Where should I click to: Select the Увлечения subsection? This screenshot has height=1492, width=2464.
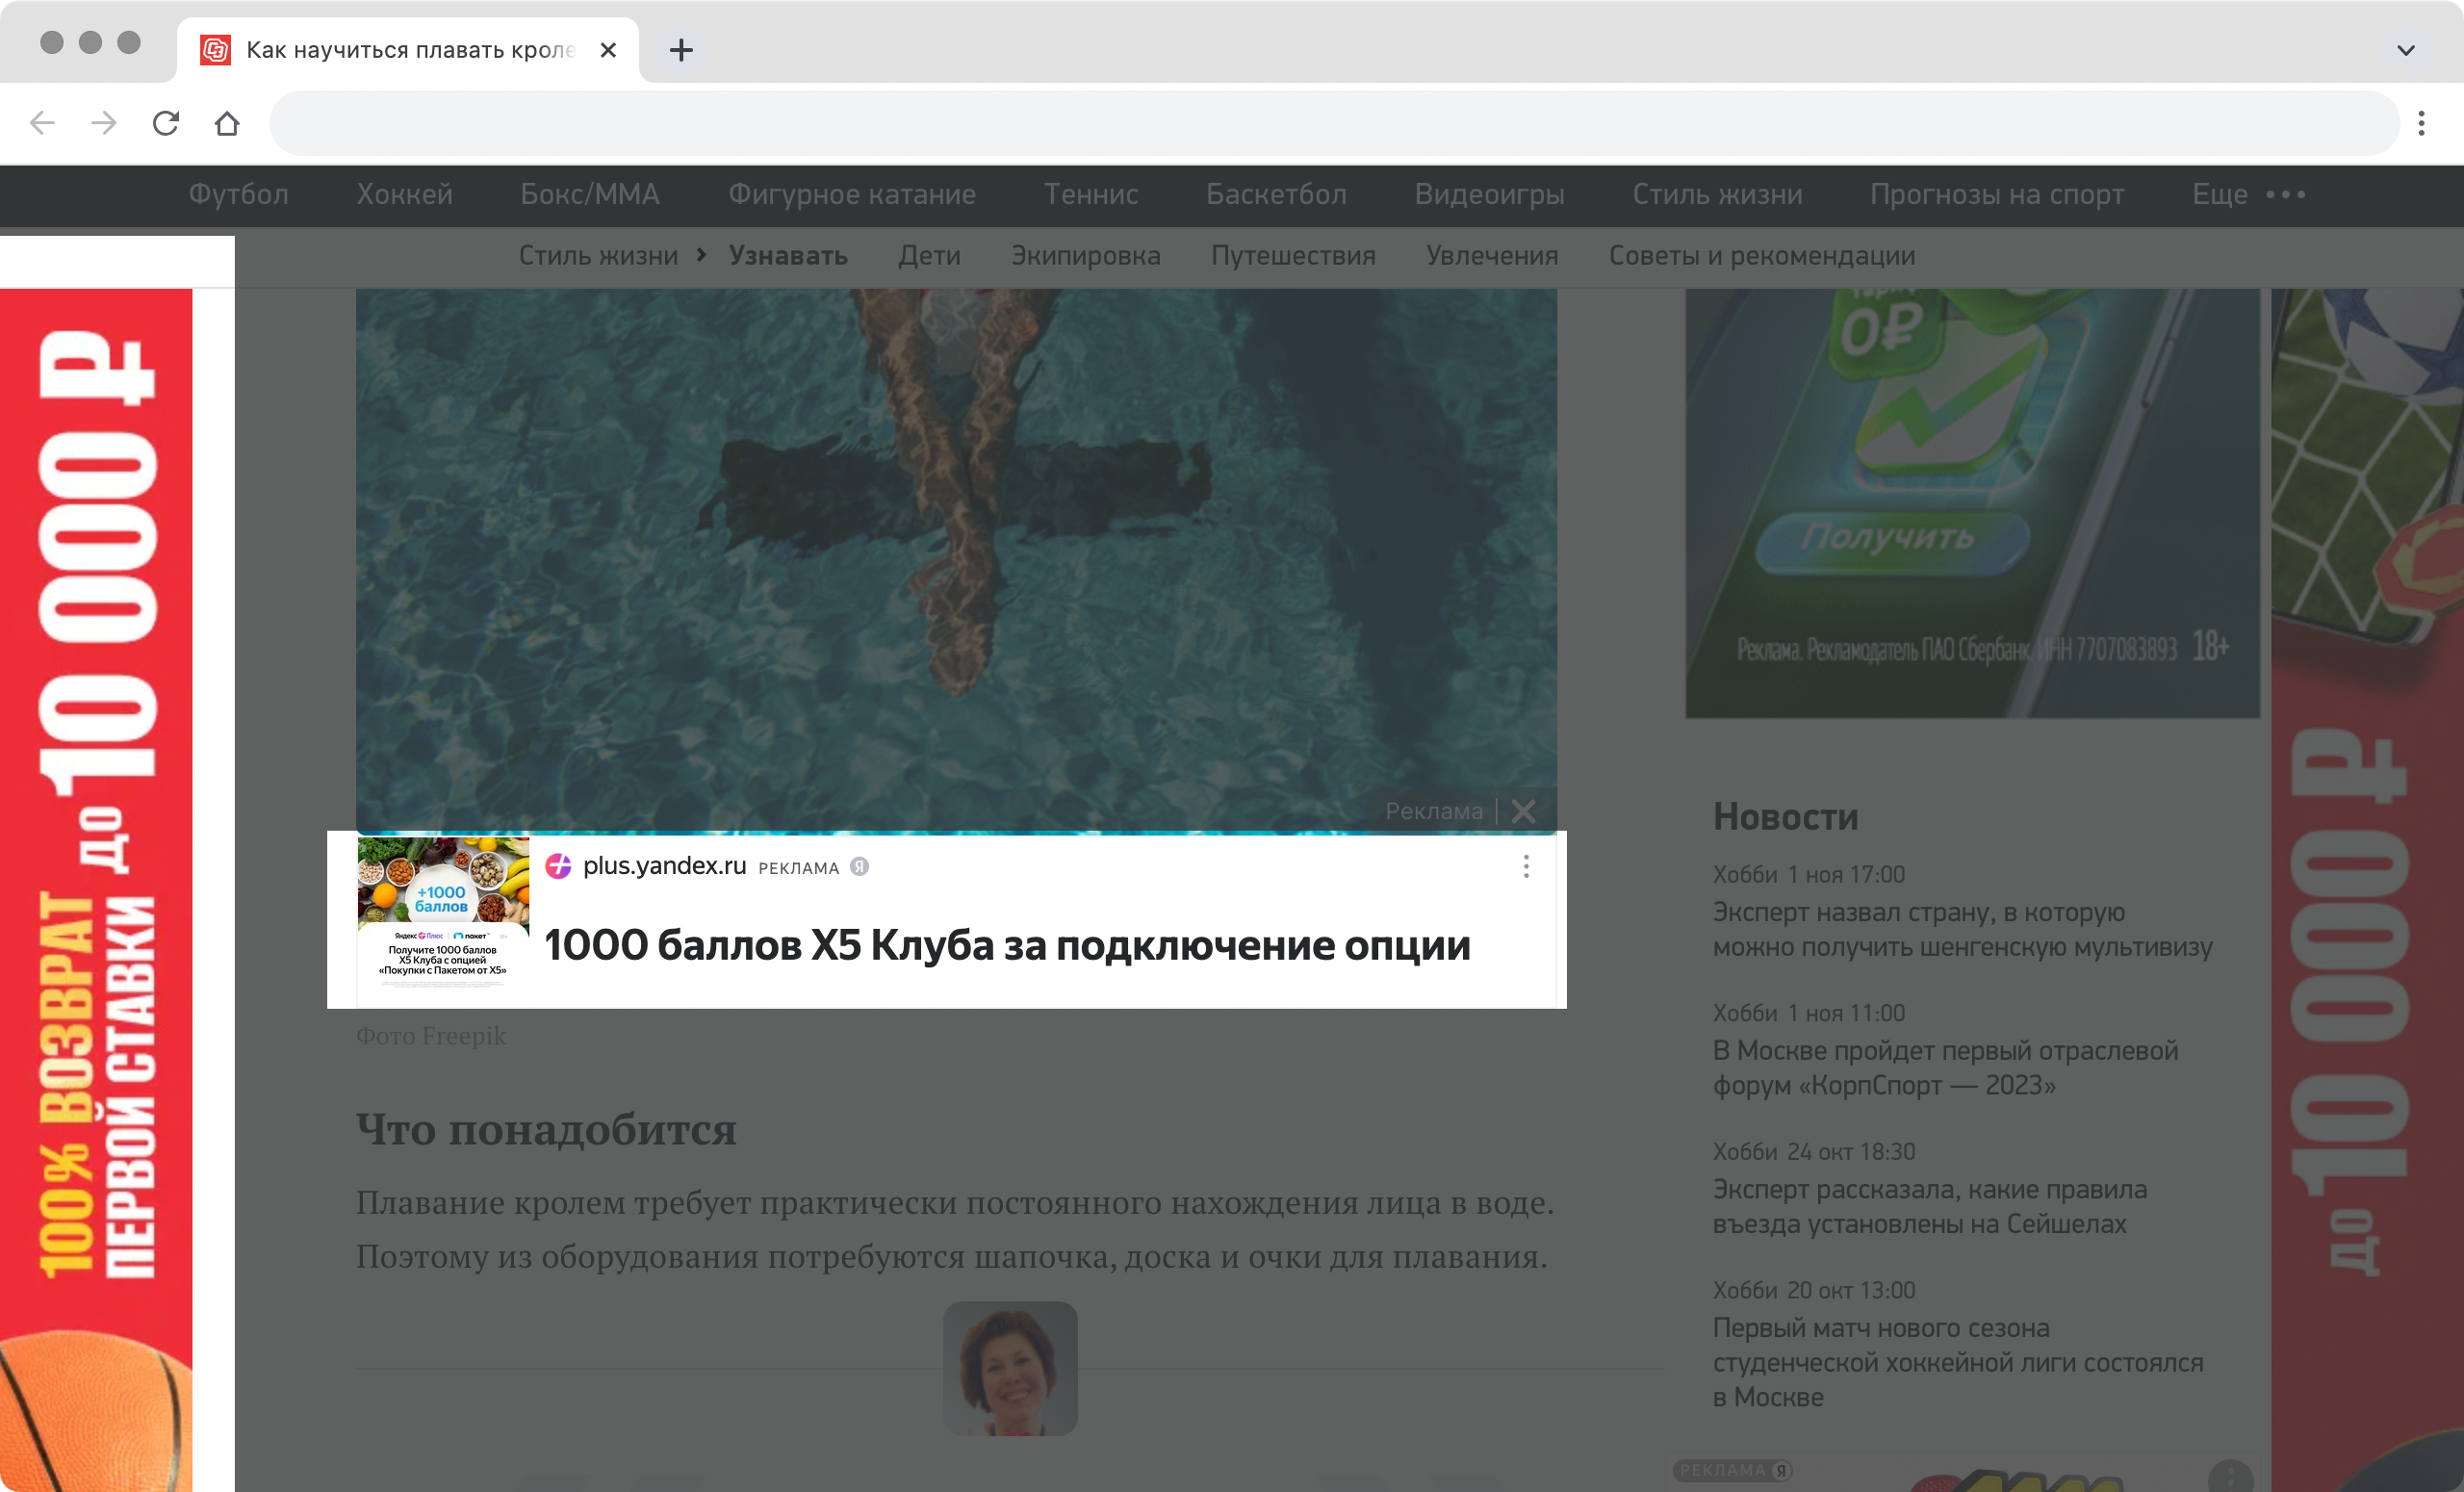pyautogui.click(x=1492, y=256)
